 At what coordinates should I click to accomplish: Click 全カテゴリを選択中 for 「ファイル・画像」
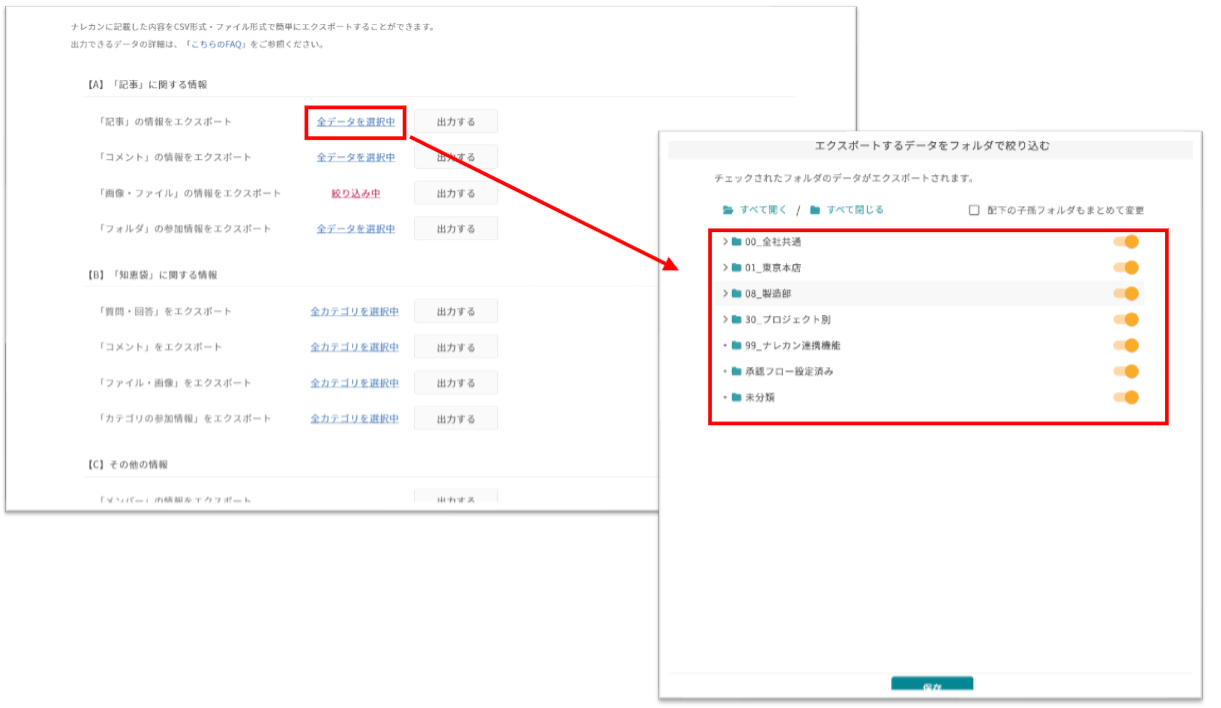[354, 384]
